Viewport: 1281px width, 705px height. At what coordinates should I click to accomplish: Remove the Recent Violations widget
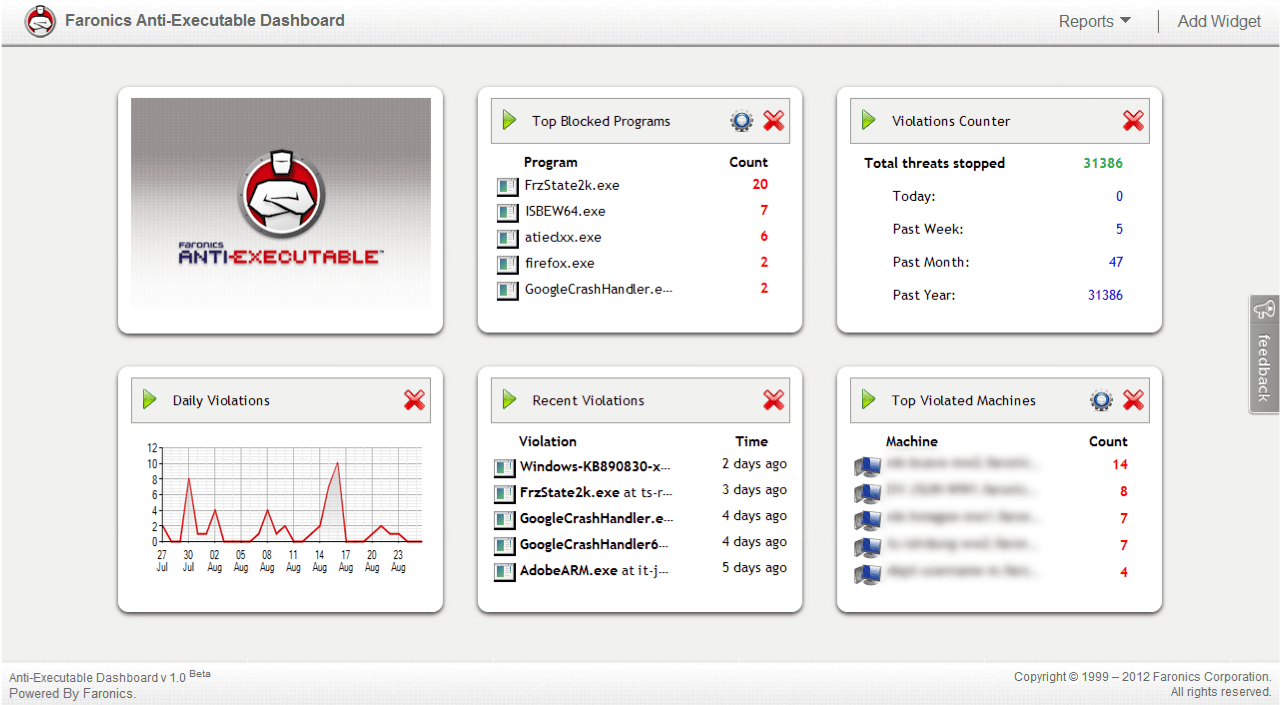coord(773,399)
